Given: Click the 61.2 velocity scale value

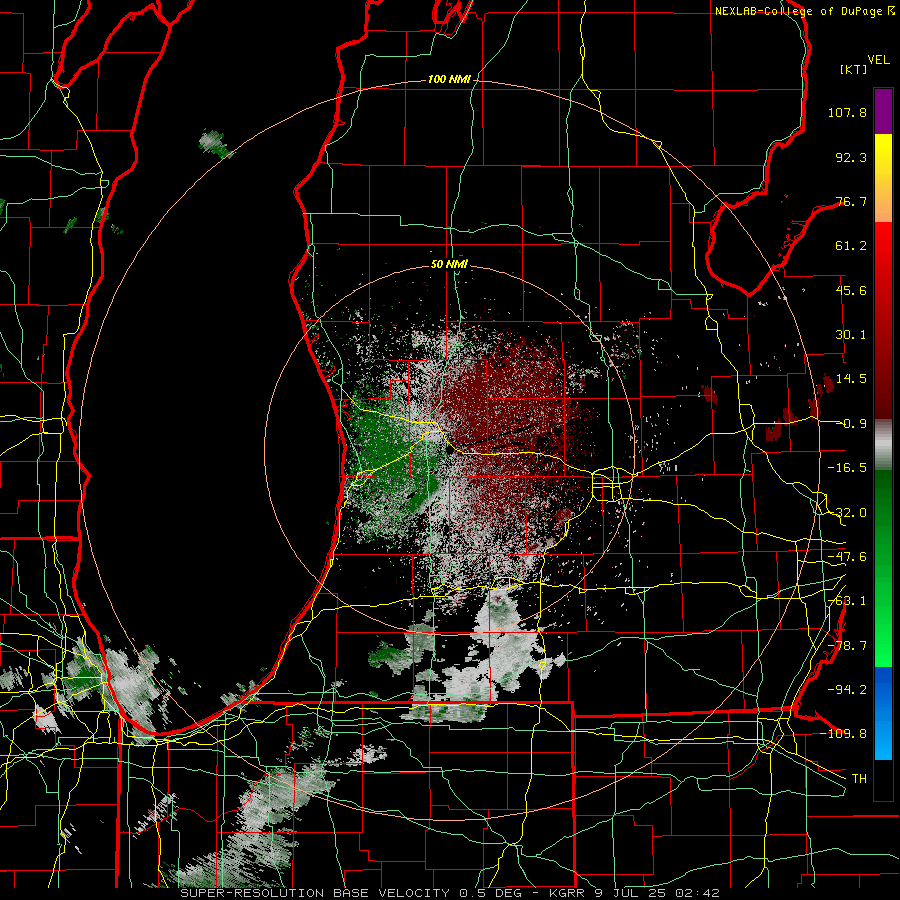Looking at the screenshot, I should [x=851, y=246].
